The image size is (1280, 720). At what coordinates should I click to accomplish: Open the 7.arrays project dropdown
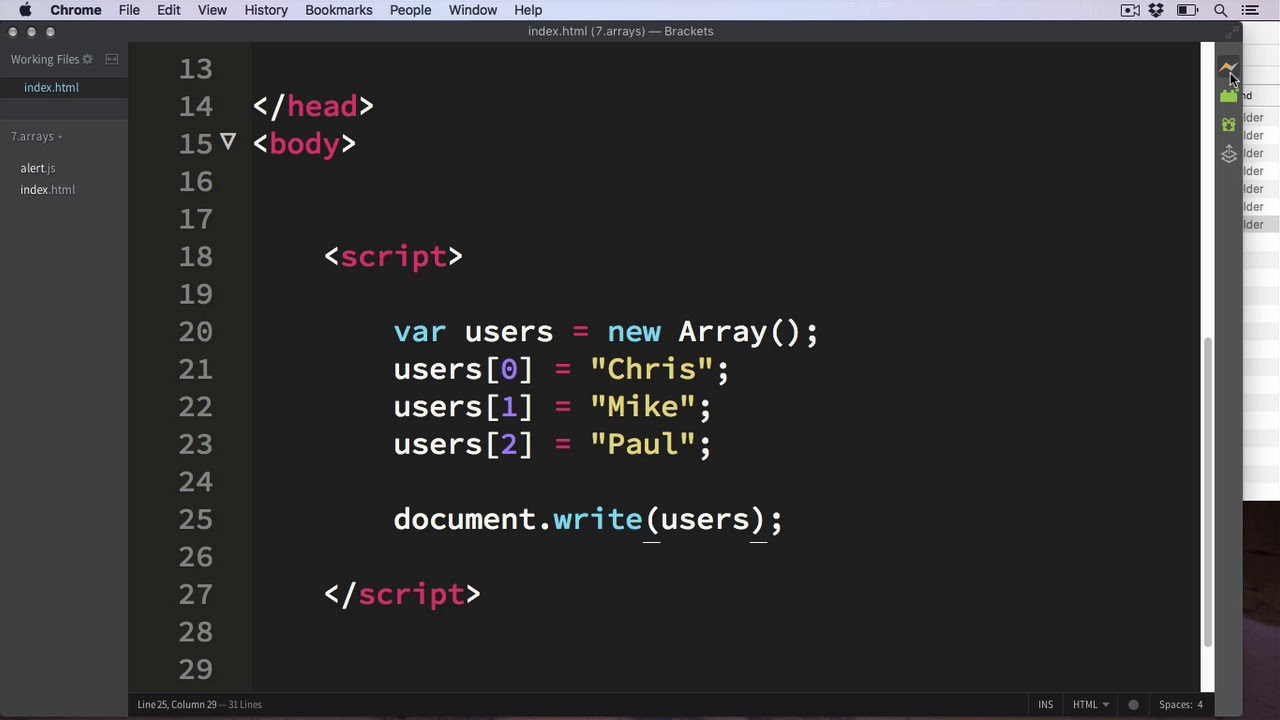pos(36,136)
